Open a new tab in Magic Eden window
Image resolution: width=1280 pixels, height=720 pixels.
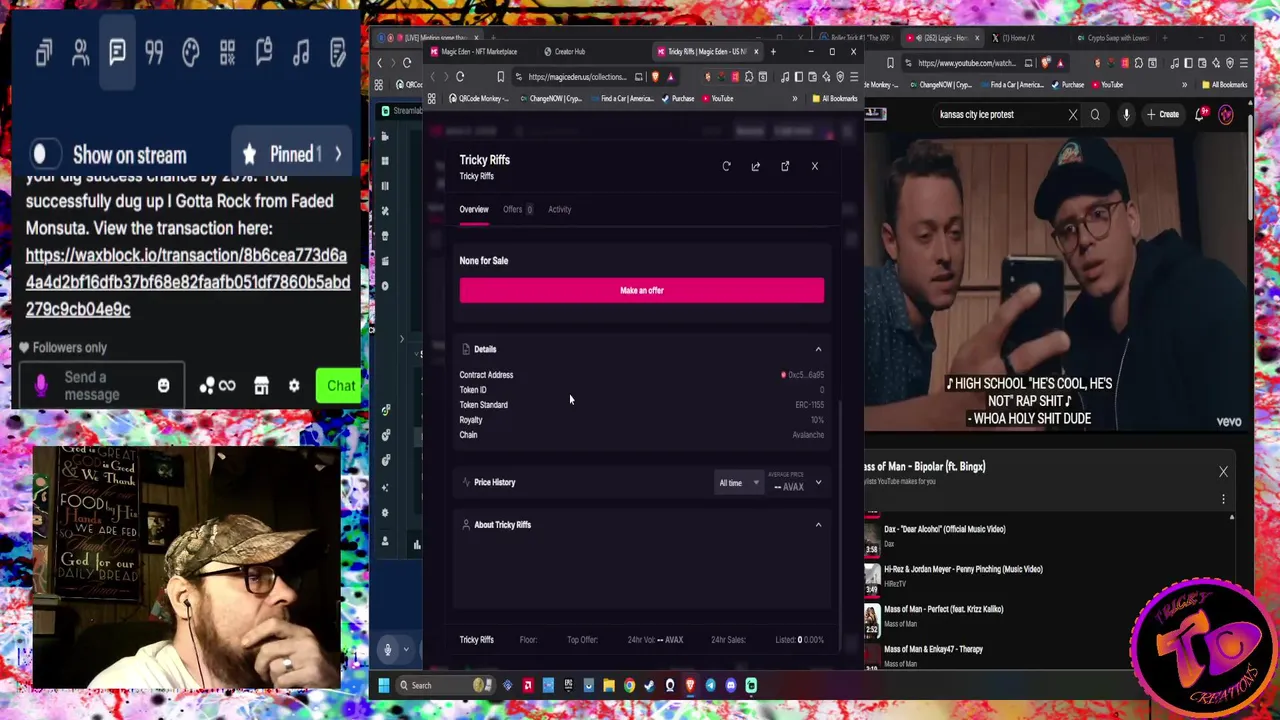pyautogui.click(x=773, y=52)
